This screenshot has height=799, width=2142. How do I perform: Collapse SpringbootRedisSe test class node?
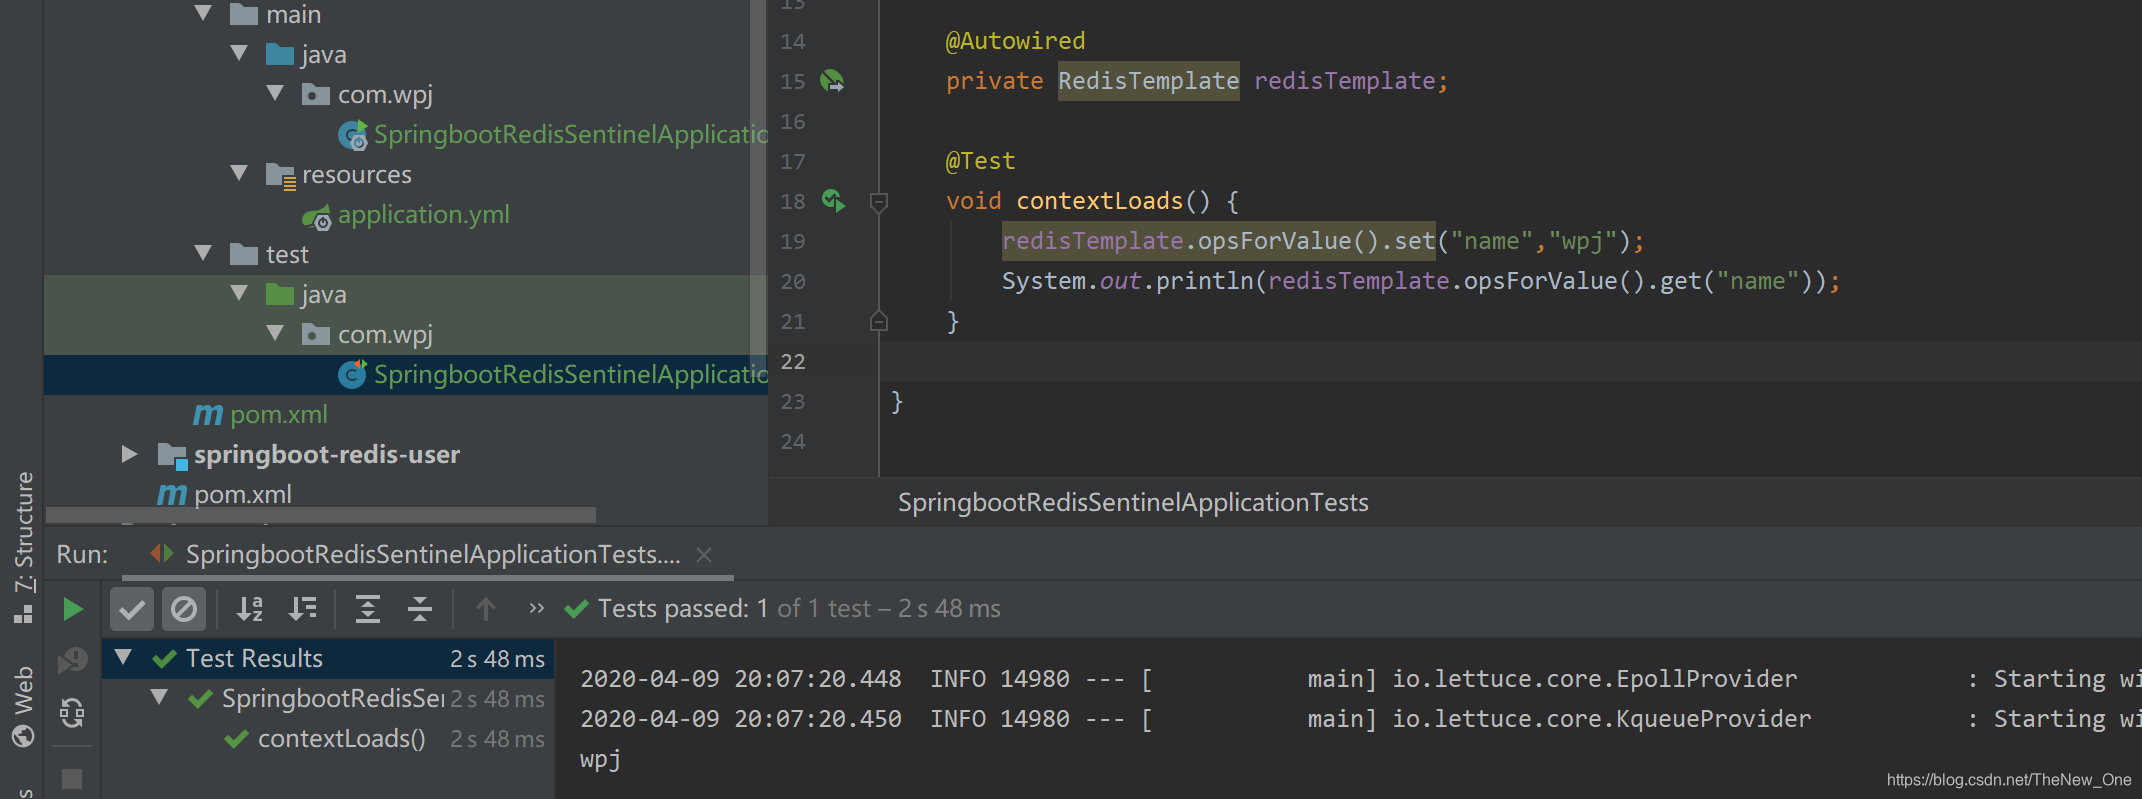click(x=159, y=697)
